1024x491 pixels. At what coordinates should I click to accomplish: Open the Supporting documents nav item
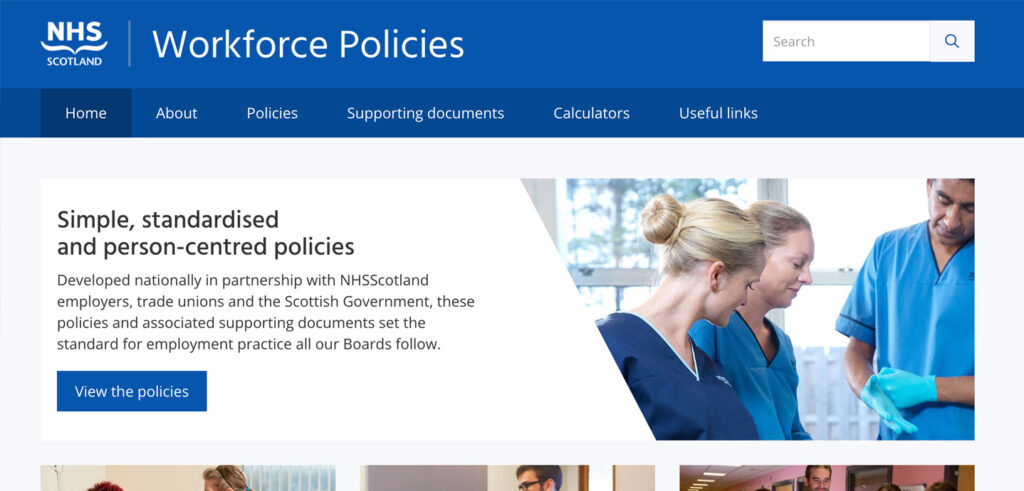click(425, 113)
